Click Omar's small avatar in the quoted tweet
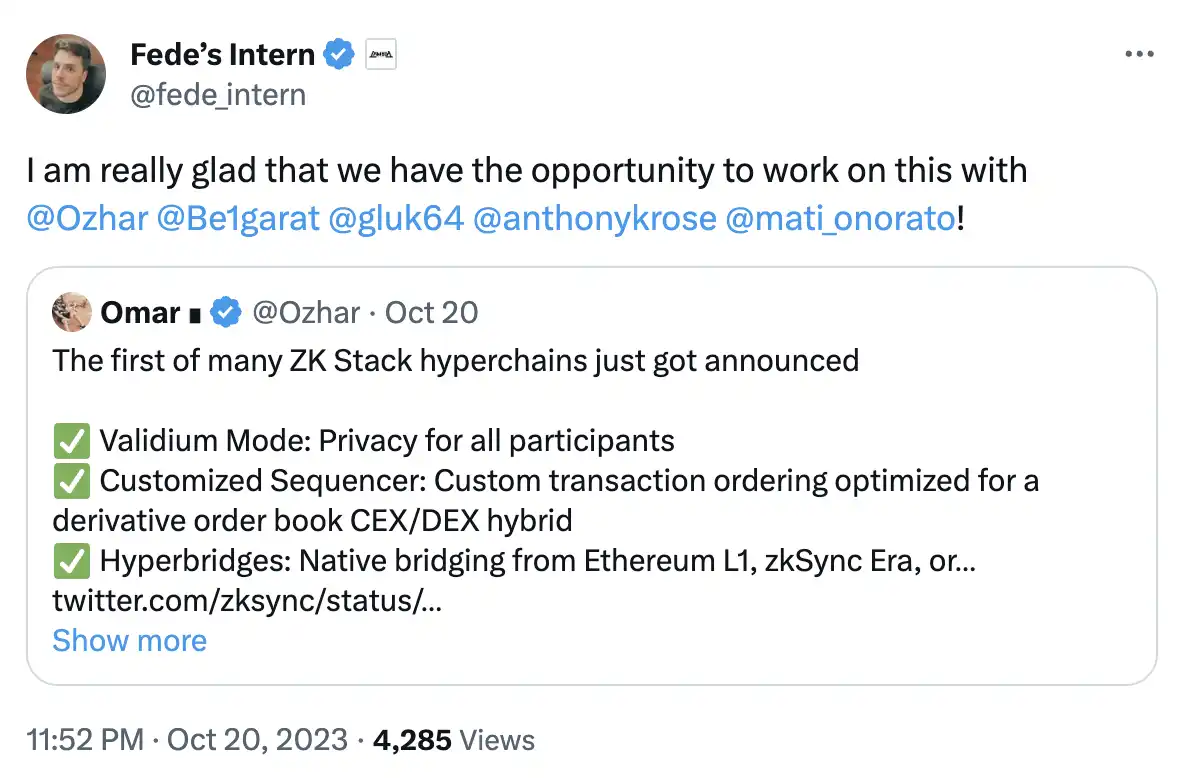1186x778 pixels. (x=72, y=312)
